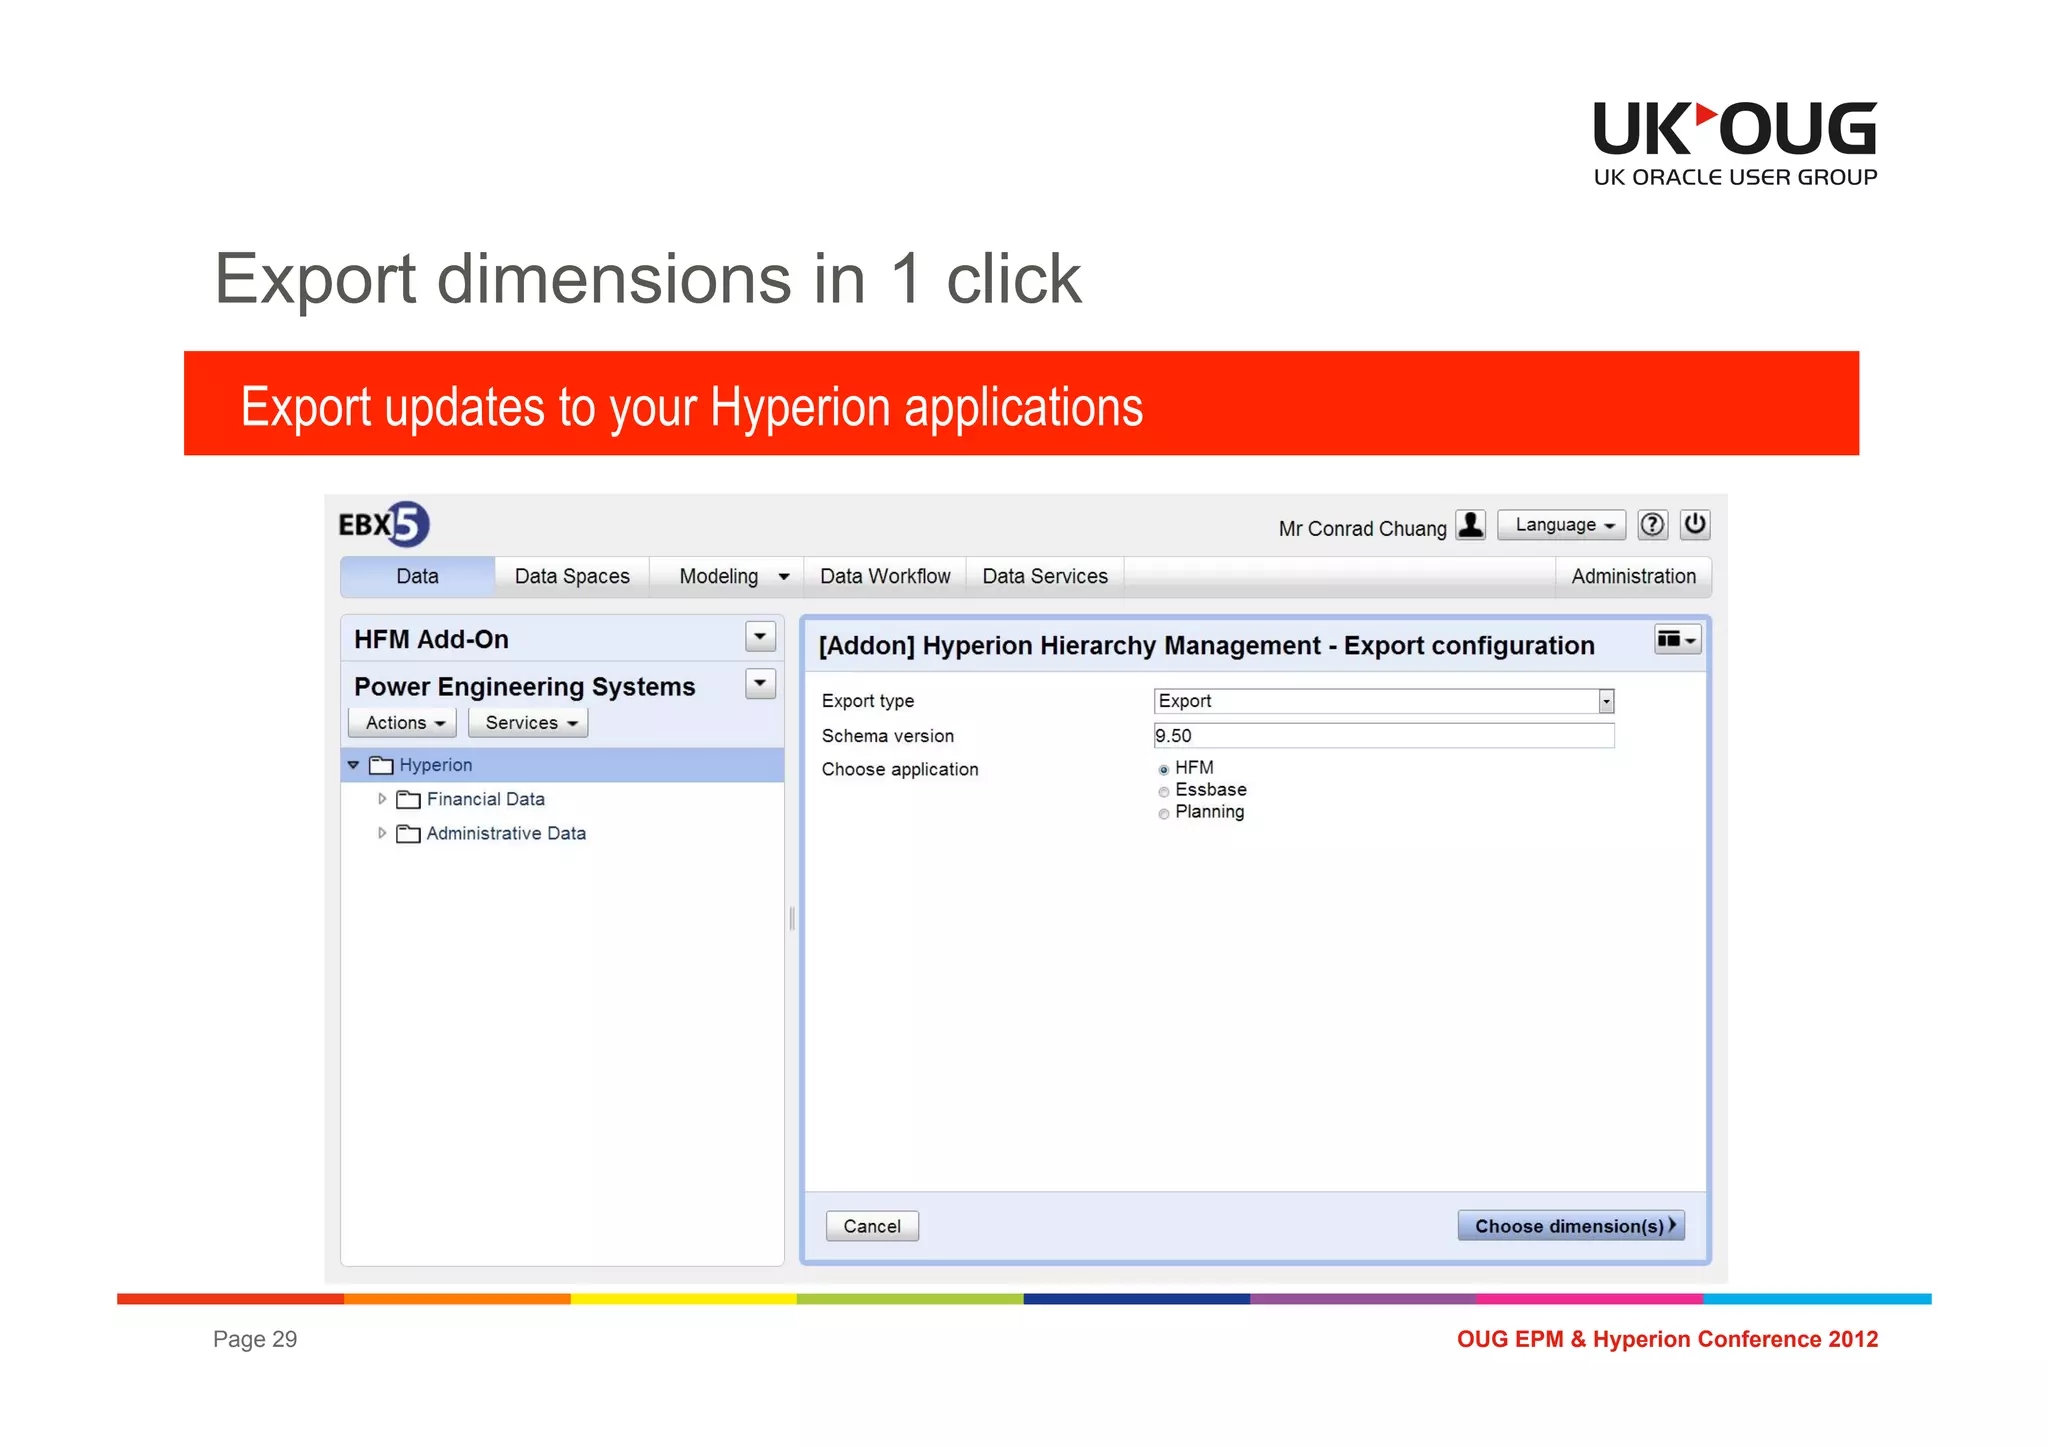Select the Hyperion tree item label

(436, 765)
